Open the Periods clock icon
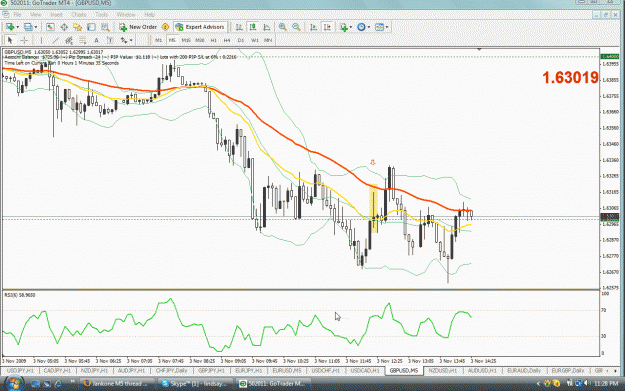The width and height of the screenshot is (625, 391). tap(361, 27)
